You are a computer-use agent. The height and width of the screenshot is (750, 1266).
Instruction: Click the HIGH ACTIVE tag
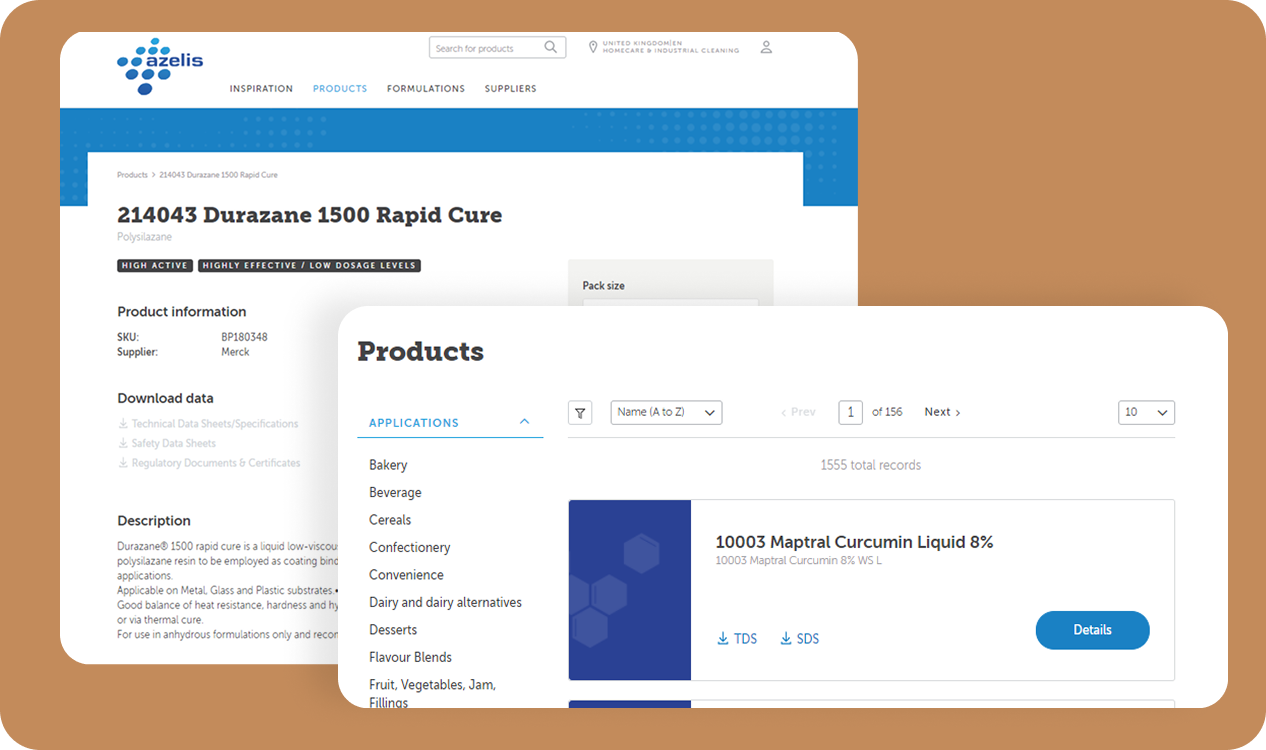point(155,266)
